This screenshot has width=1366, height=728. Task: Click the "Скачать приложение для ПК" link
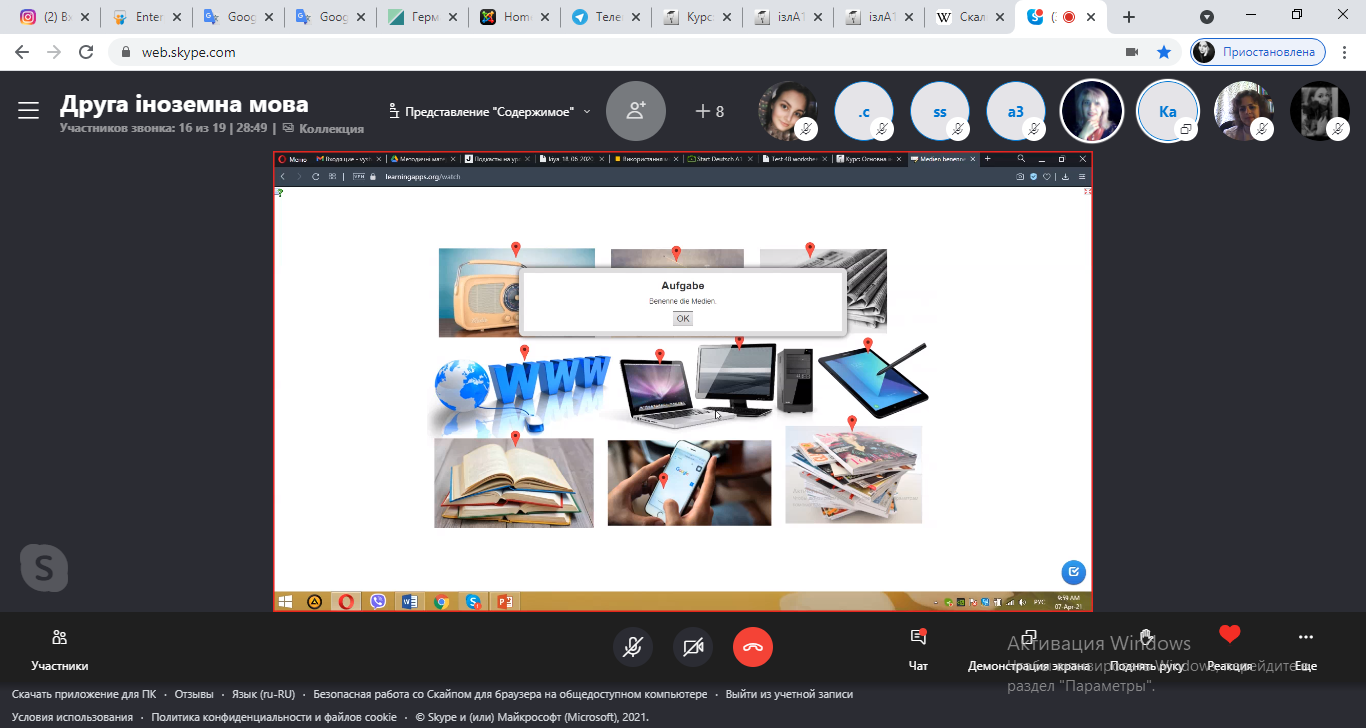(84, 694)
